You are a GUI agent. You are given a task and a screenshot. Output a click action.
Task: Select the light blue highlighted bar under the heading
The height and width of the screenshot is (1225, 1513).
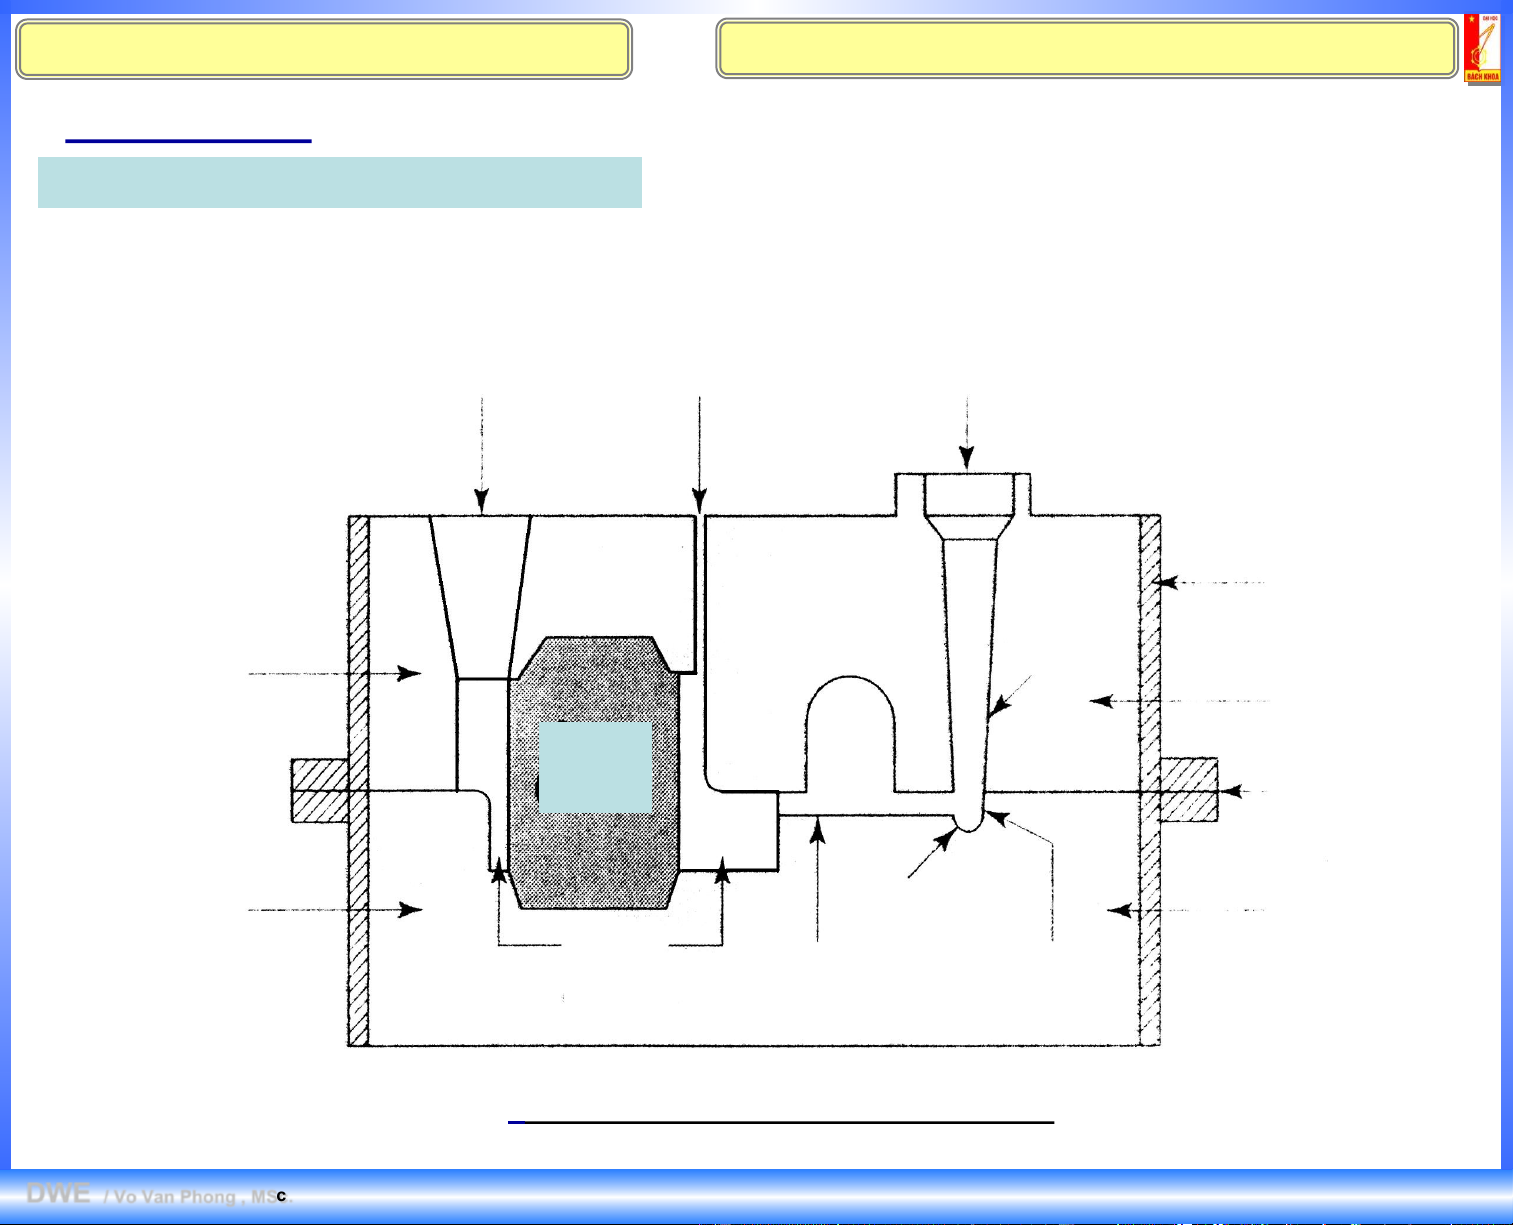point(339,182)
